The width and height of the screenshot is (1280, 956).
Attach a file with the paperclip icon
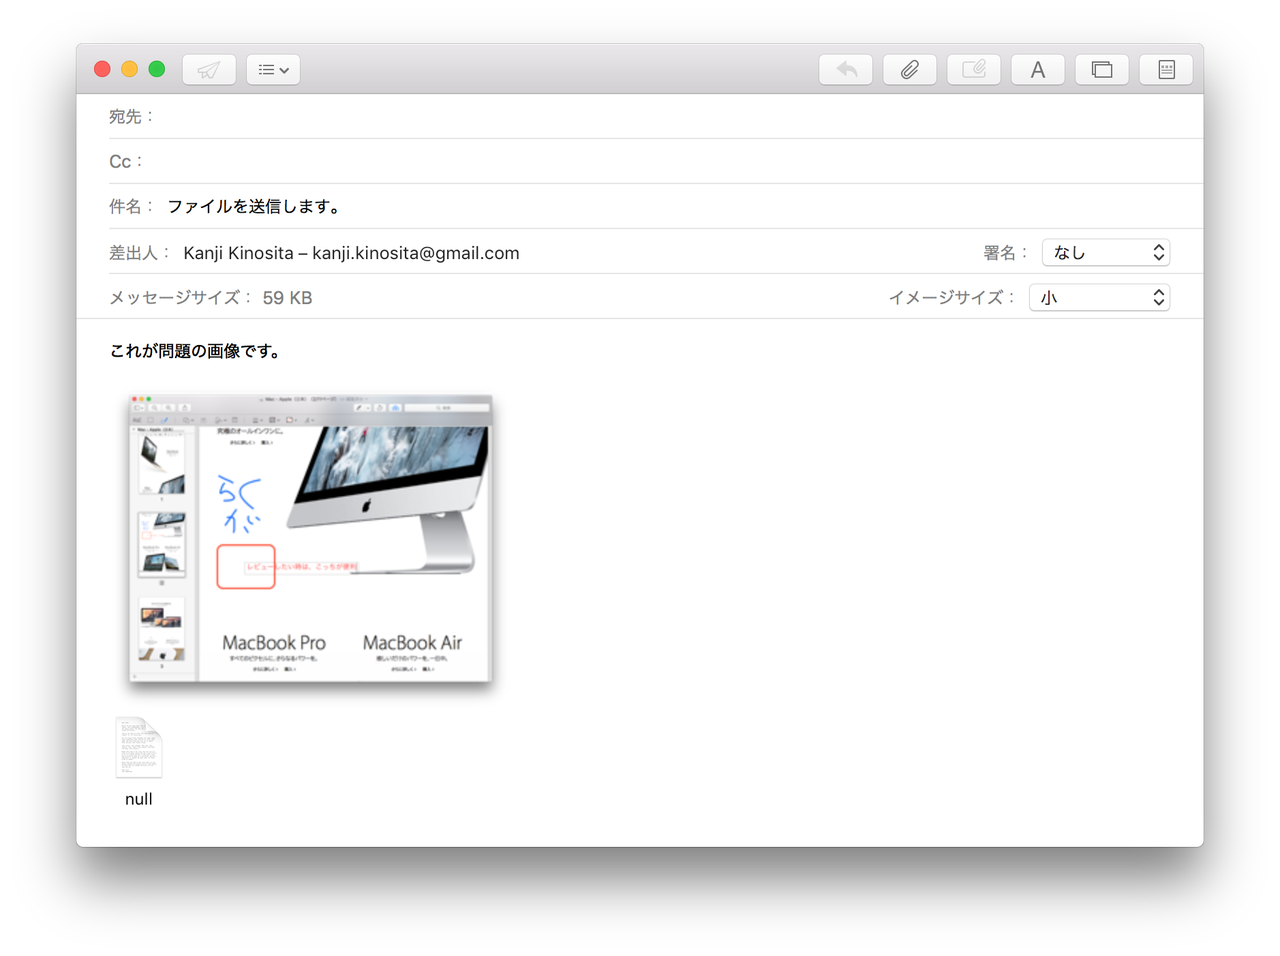click(x=910, y=70)
